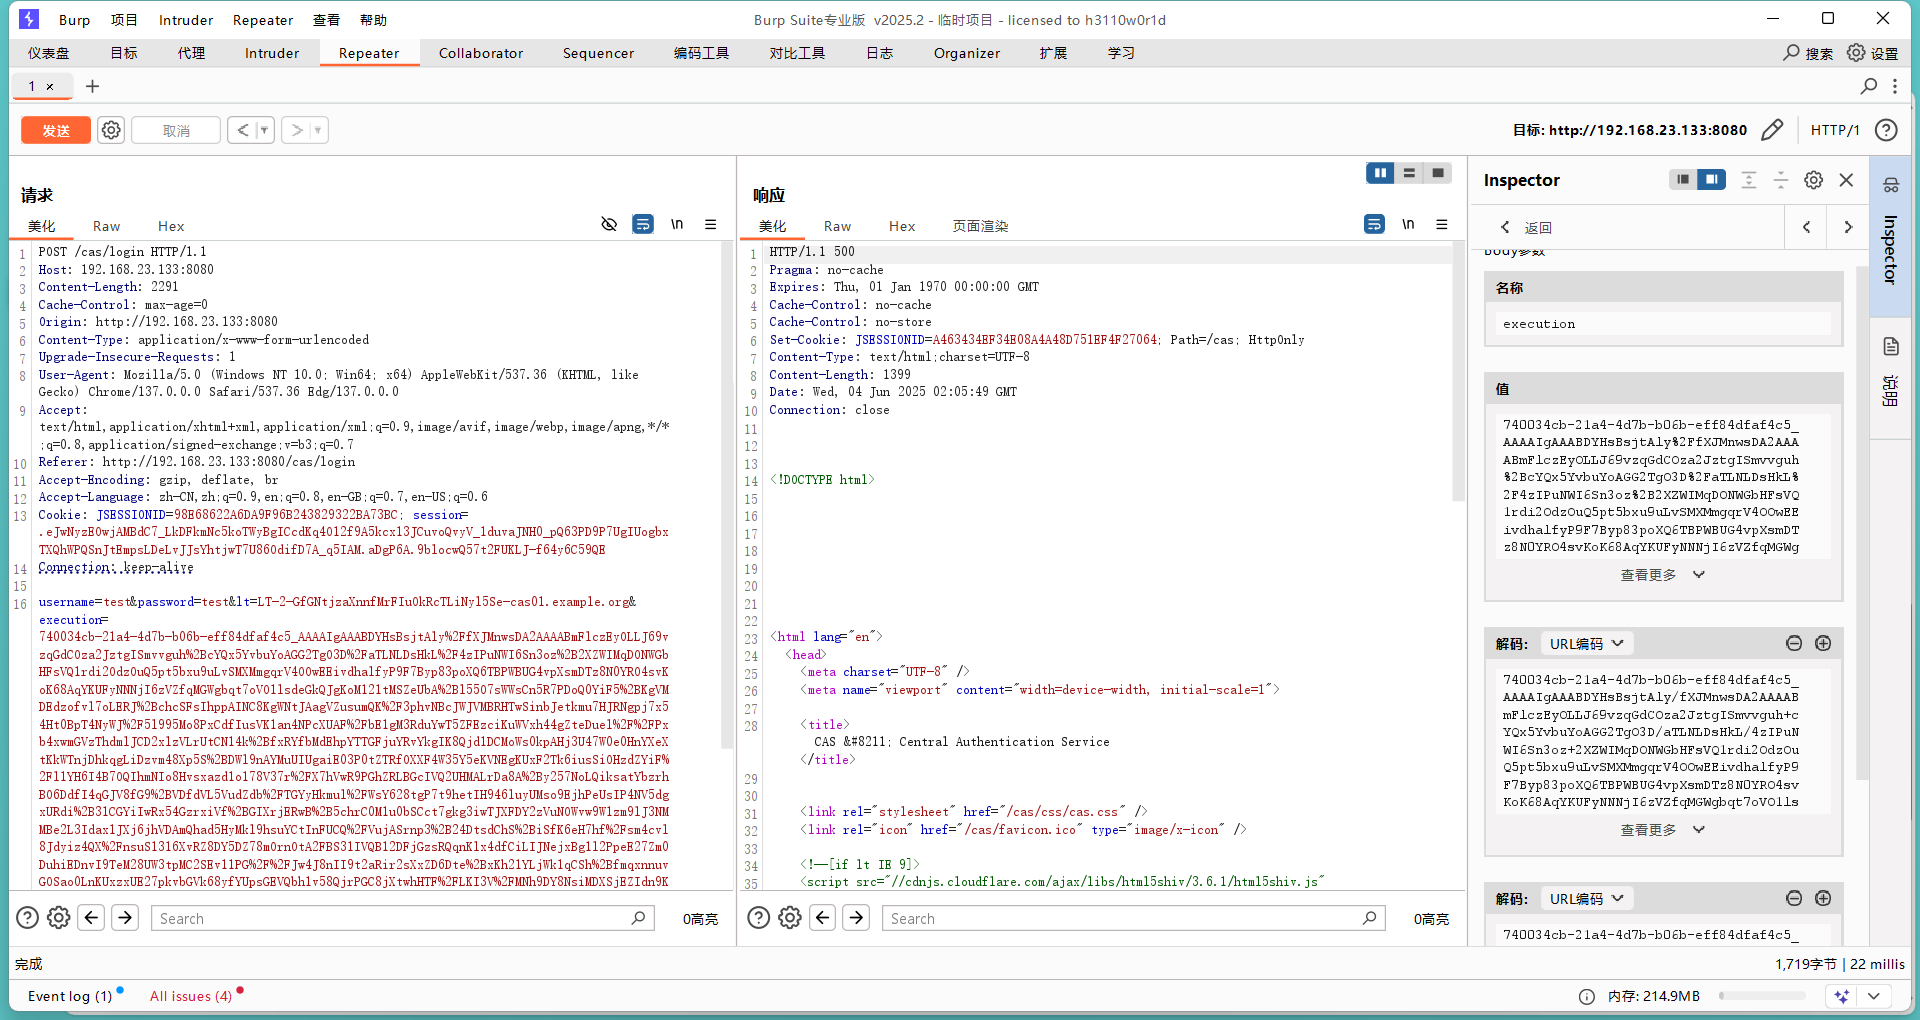This screenshot has width=1920, height=1020.
Task: Open the 仪表盘 dashboard tab
Action: pyautogui.click(x=49, y=53)
